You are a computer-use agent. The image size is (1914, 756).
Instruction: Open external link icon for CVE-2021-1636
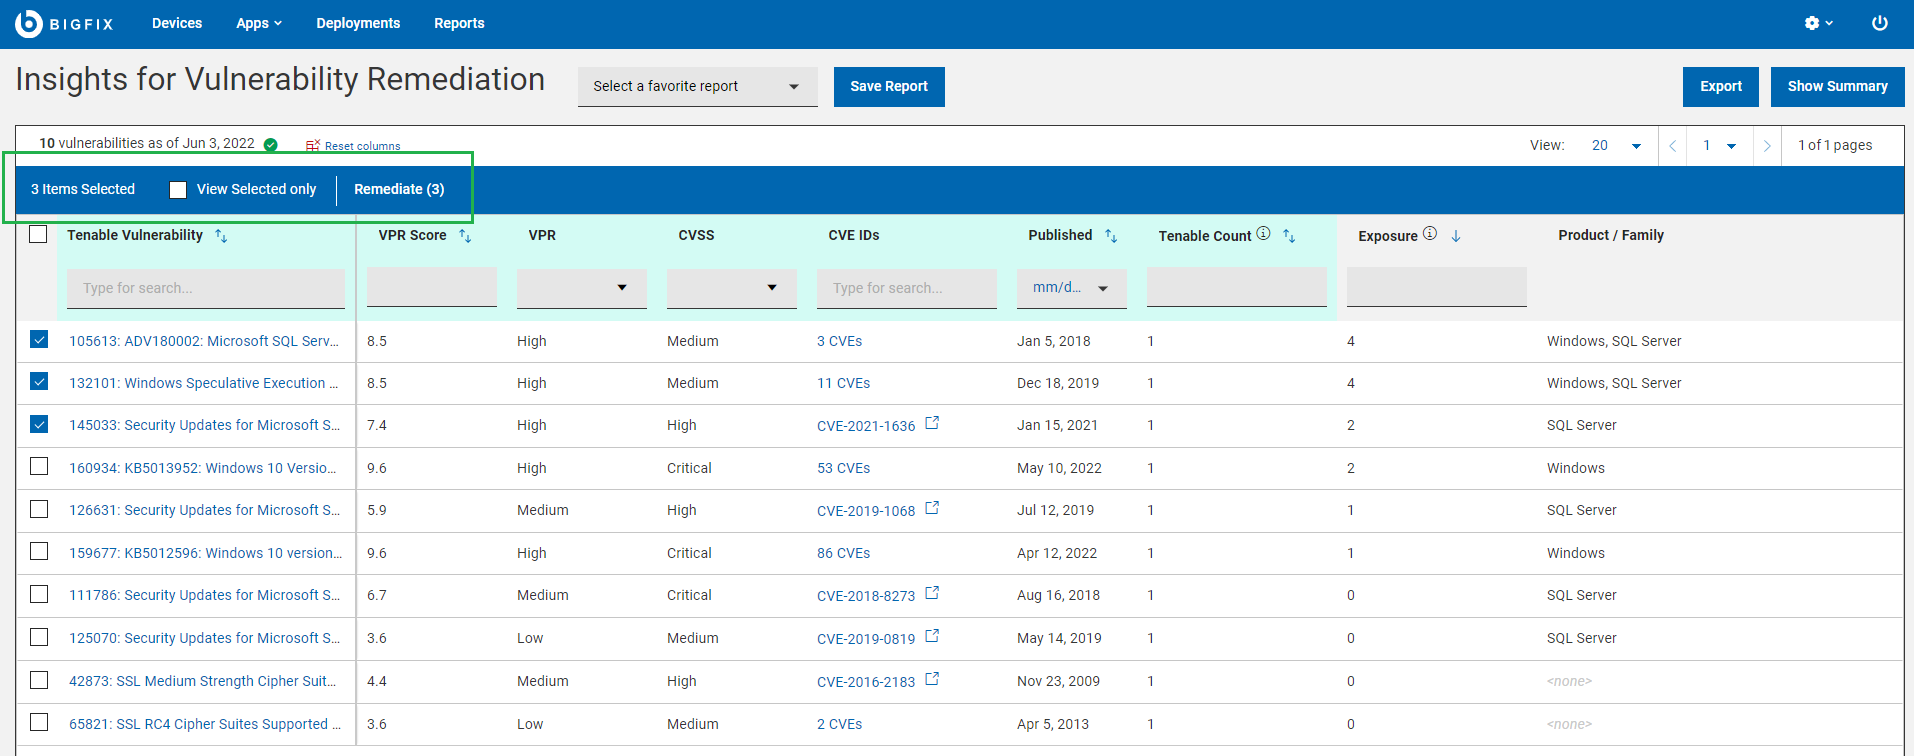pyautogui.click(x=932, y=423)
